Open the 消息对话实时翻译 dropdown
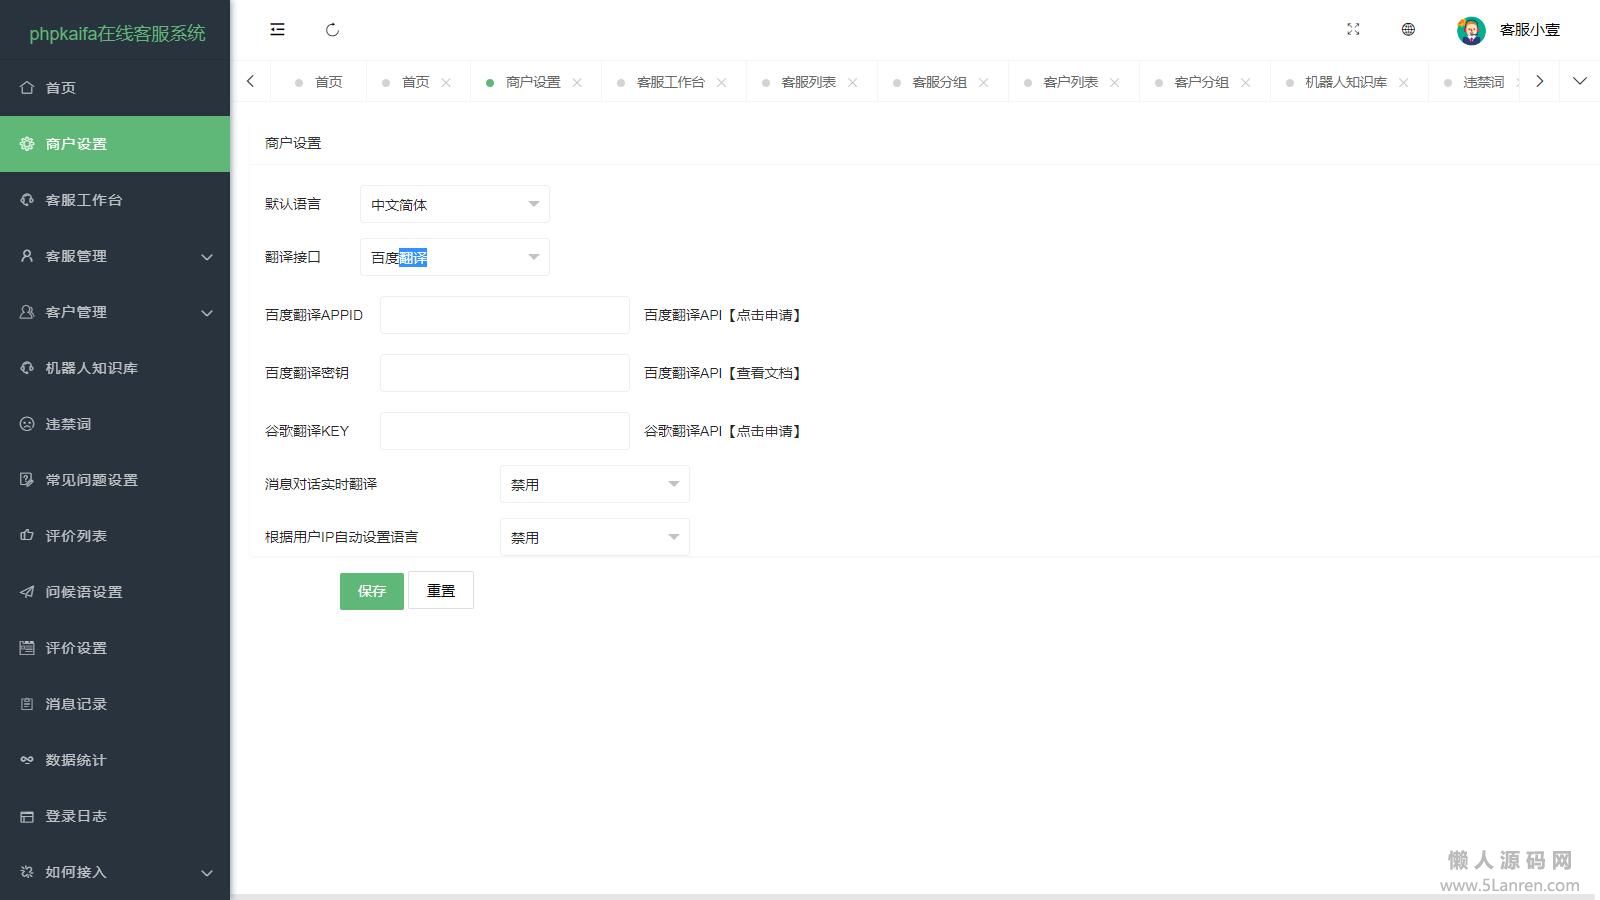The width and height of the screenshot is (1600, 900). [x=594, y=484]
